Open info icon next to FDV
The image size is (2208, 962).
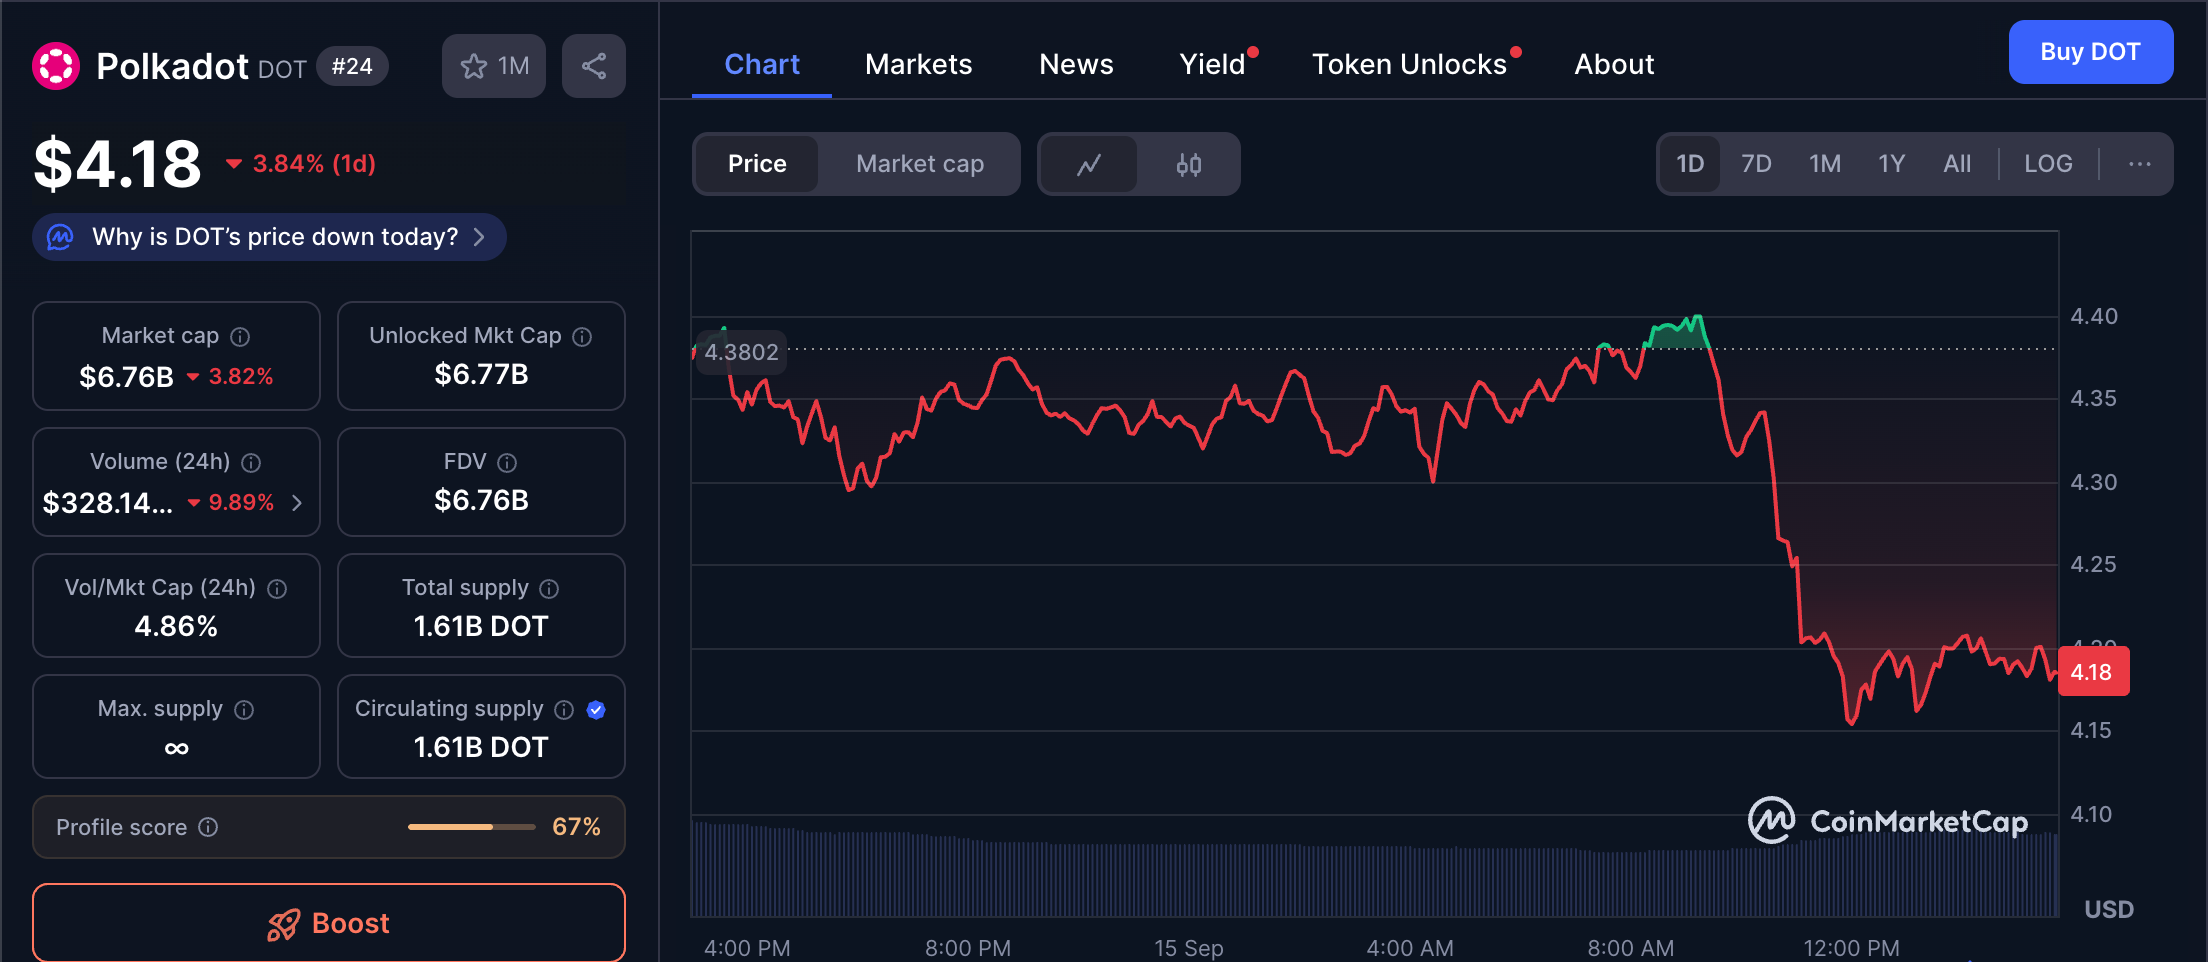coord(507,463)
